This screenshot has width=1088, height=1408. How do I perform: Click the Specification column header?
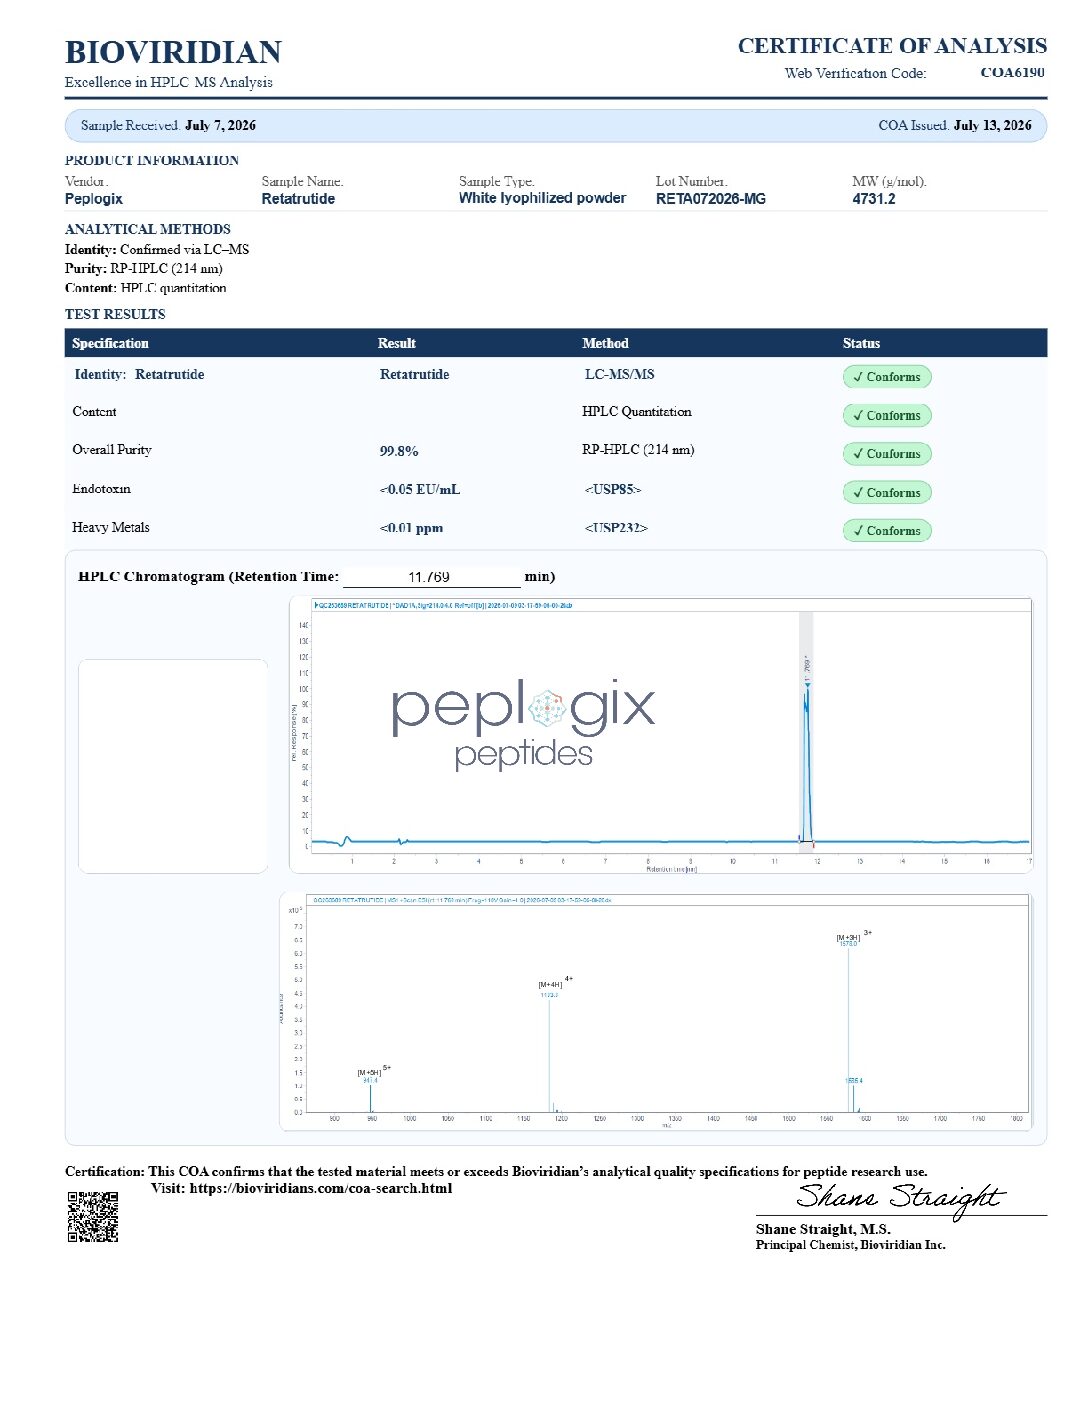pos(110,343)
